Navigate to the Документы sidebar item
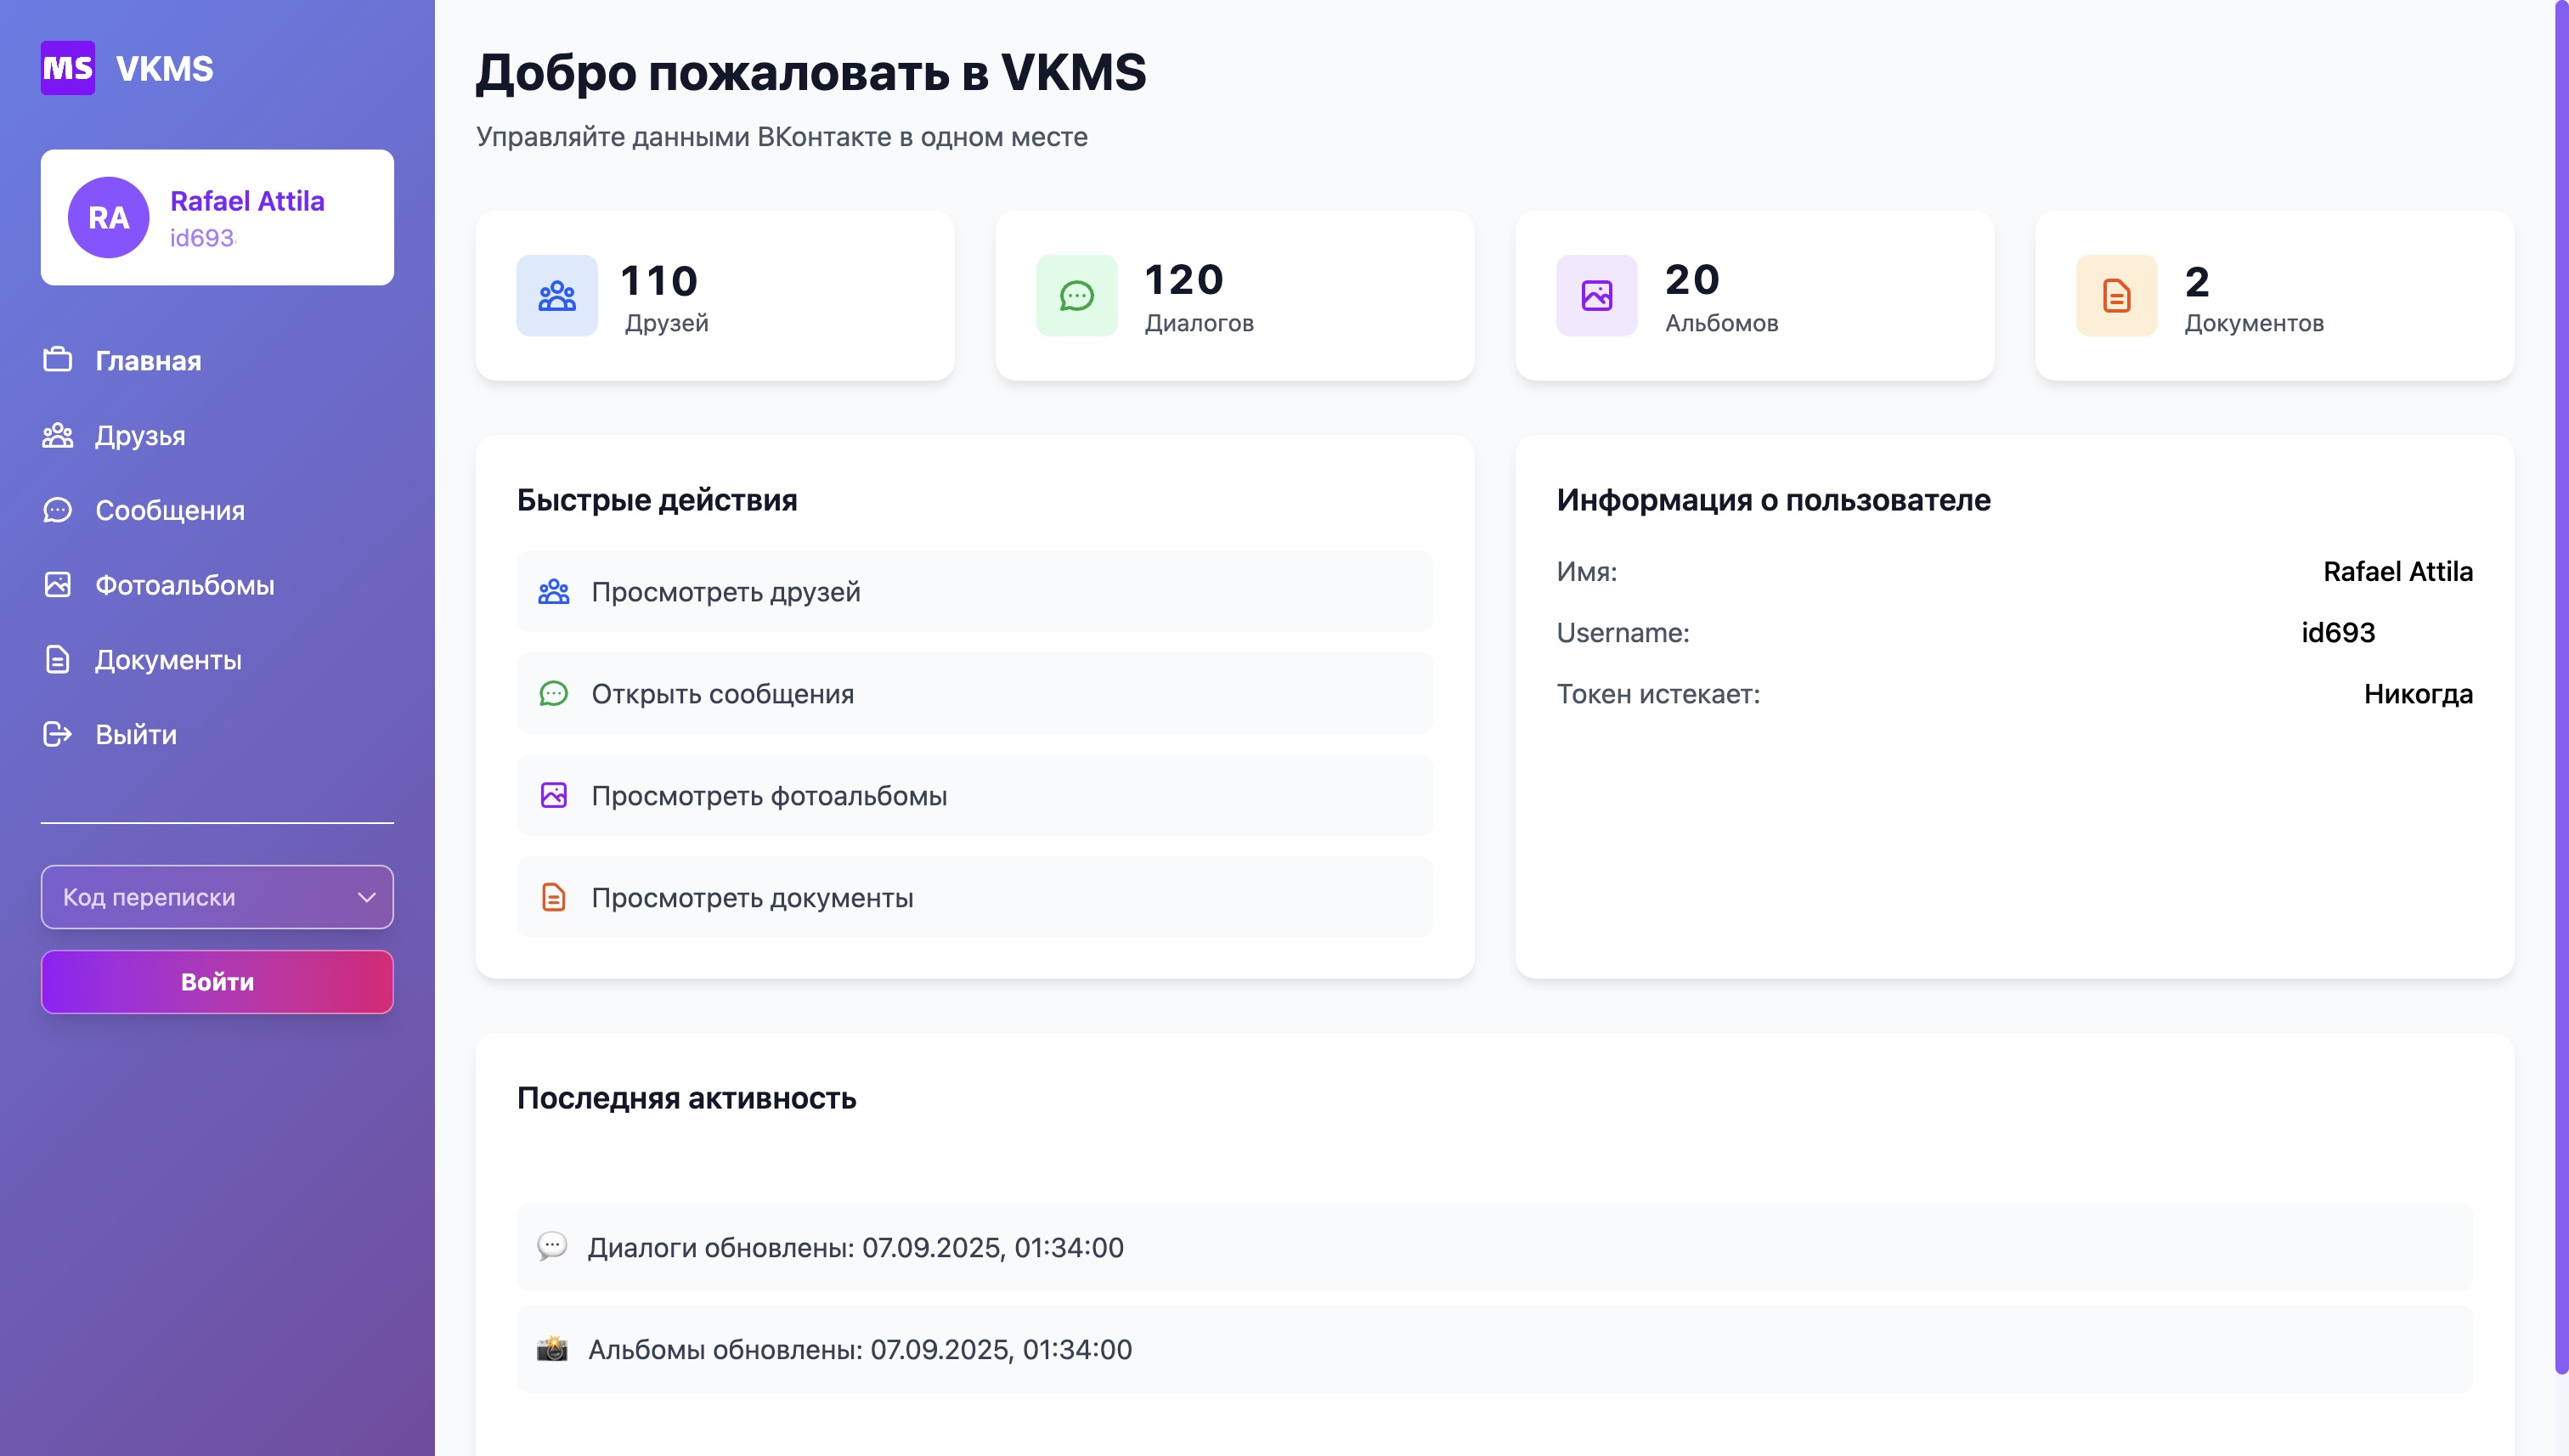The height and width of the screenshot is (1456, 2569). 167,660
